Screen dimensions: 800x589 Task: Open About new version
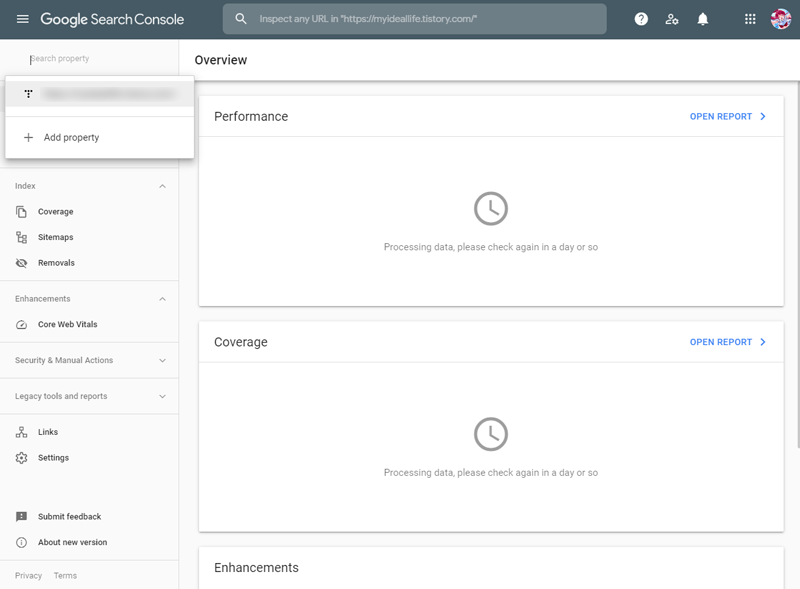click(x=72, y=542)
